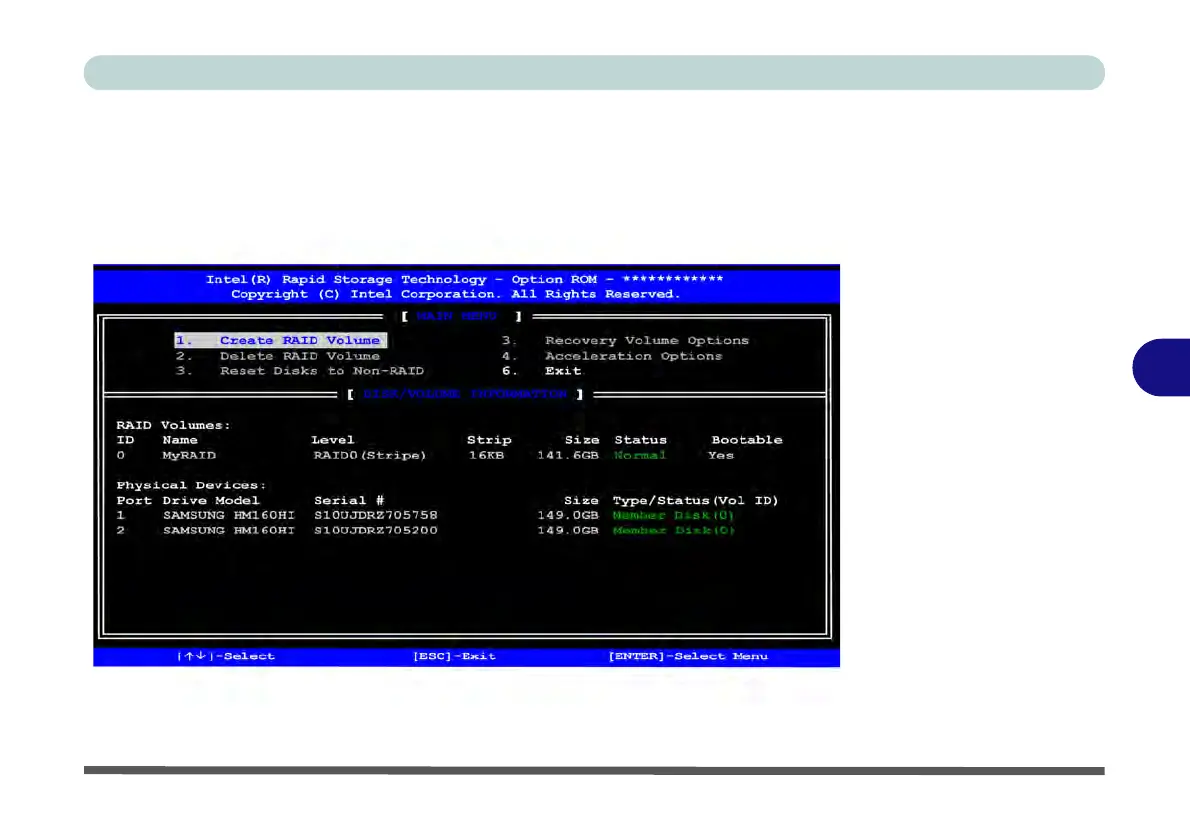Choose Exit in the main menu
1190x838 pixels.
pos(563,371)
